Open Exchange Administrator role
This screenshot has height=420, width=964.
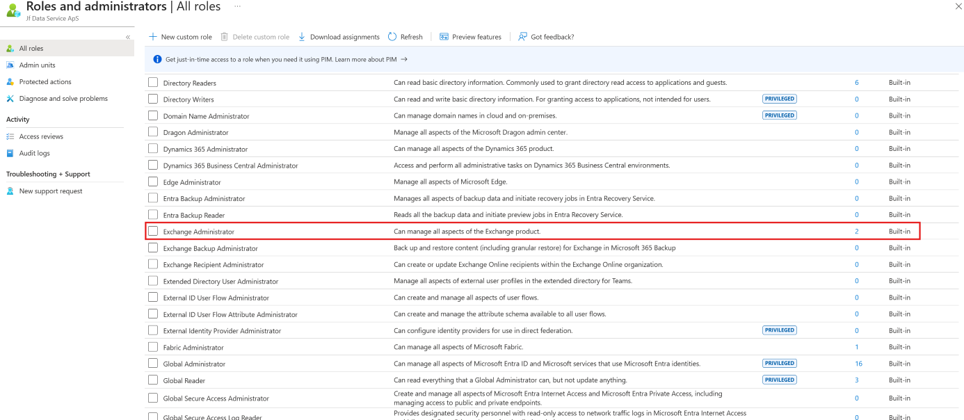[x=199, y=232]
